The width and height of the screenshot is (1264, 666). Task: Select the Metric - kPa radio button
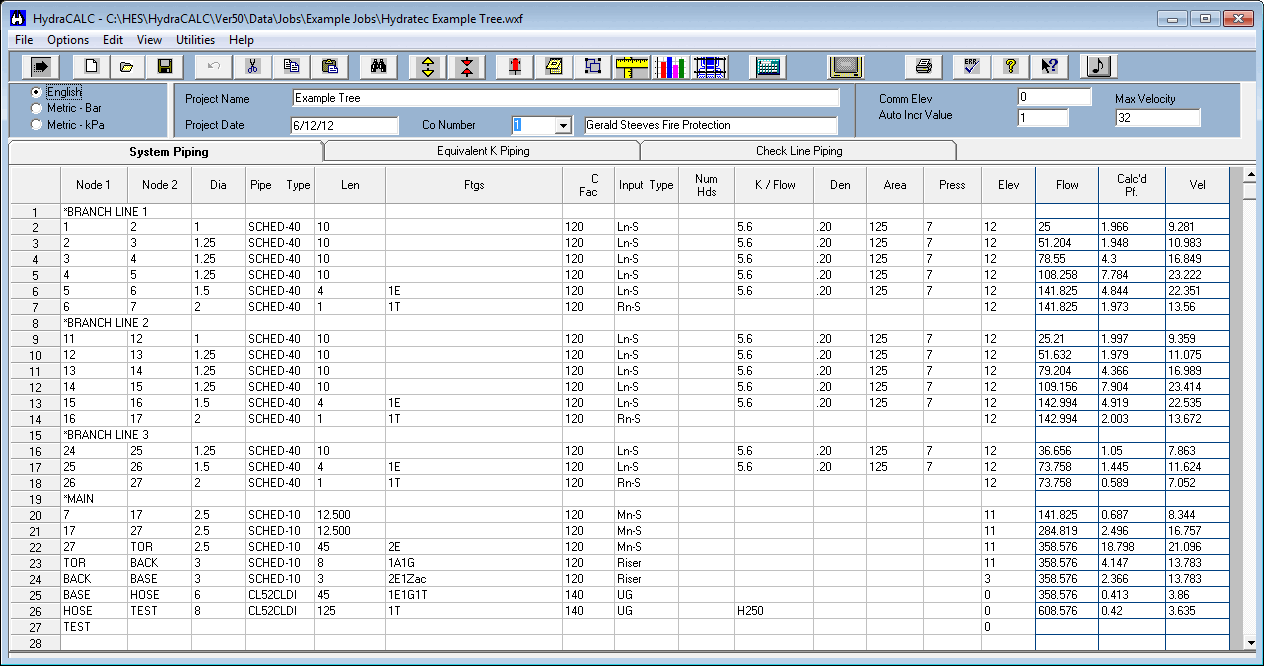(37, 125)
